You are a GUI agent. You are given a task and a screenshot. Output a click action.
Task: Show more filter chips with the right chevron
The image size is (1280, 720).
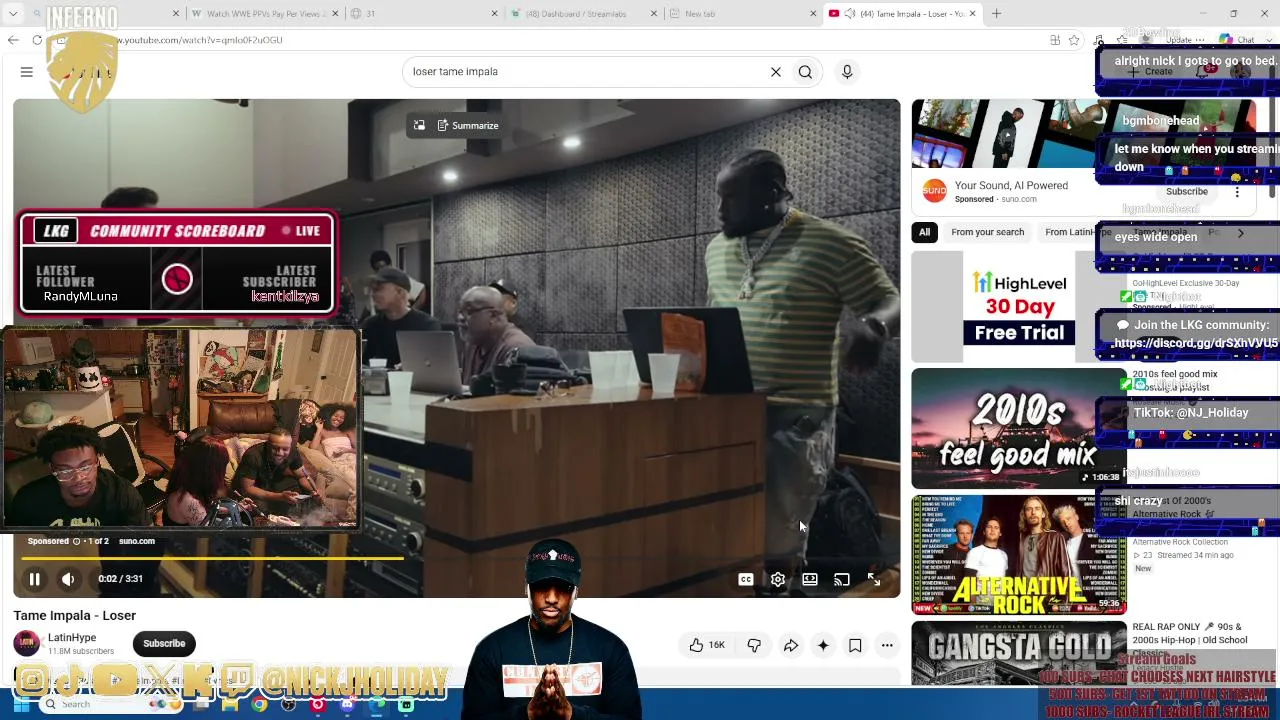pos(1240,233)
